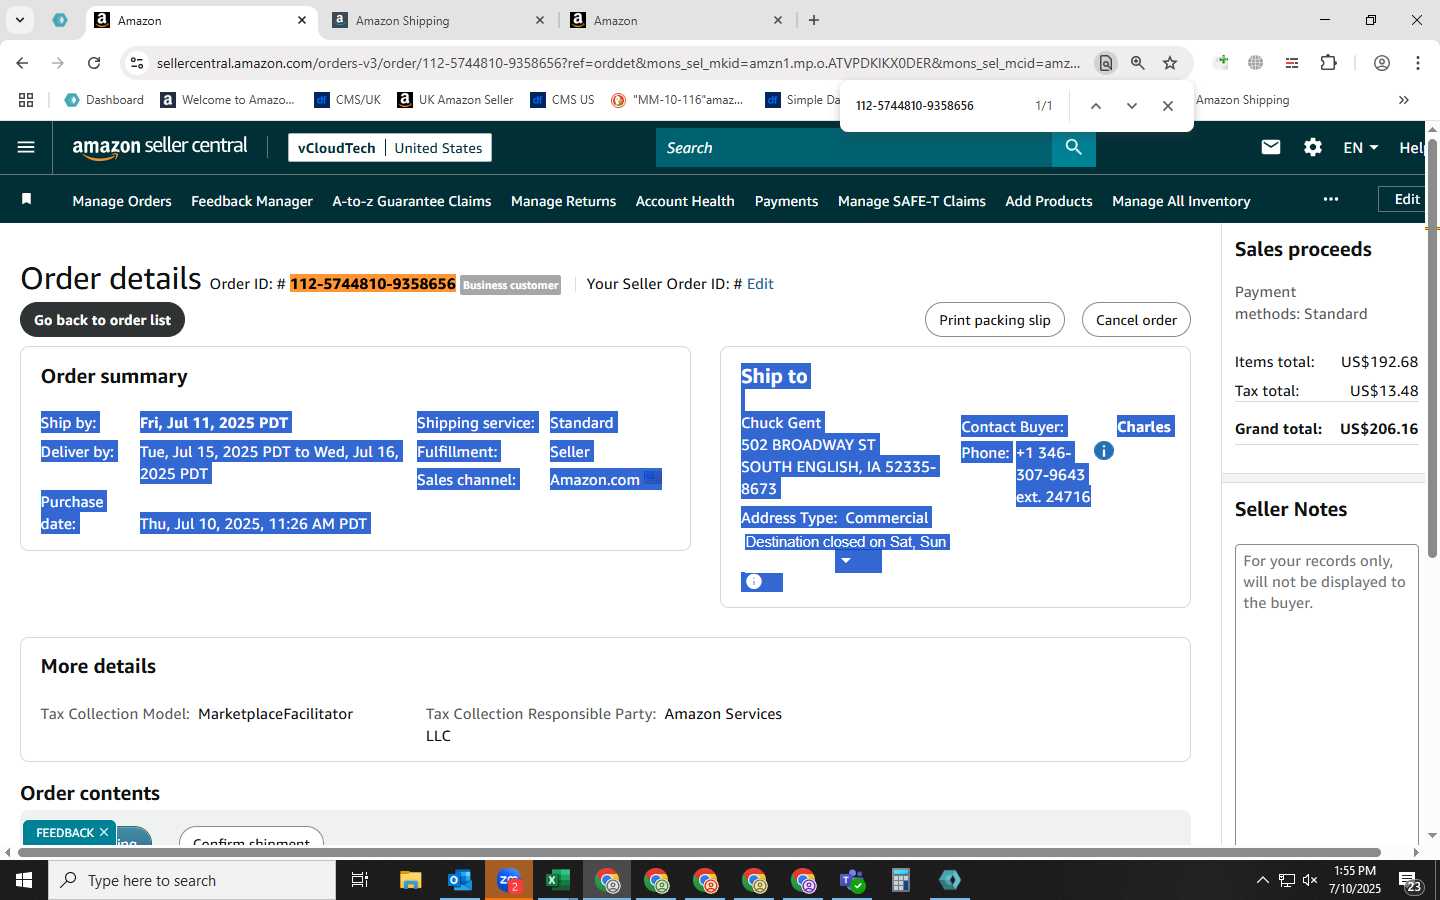Open the bookmarks apps grid icon
Image resolution: width=1440 pixels, height=900 pixels.
tap(26, 100)
